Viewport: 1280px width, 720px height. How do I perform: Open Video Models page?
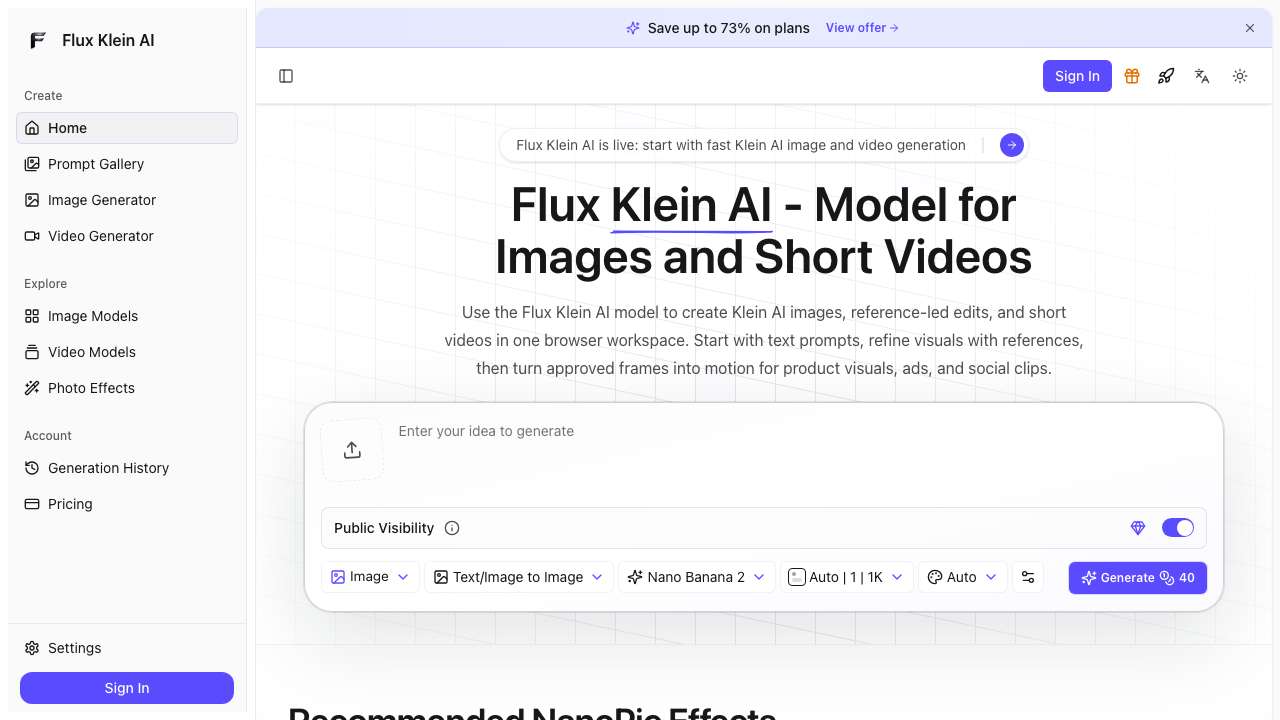click(x=127, y=352)
